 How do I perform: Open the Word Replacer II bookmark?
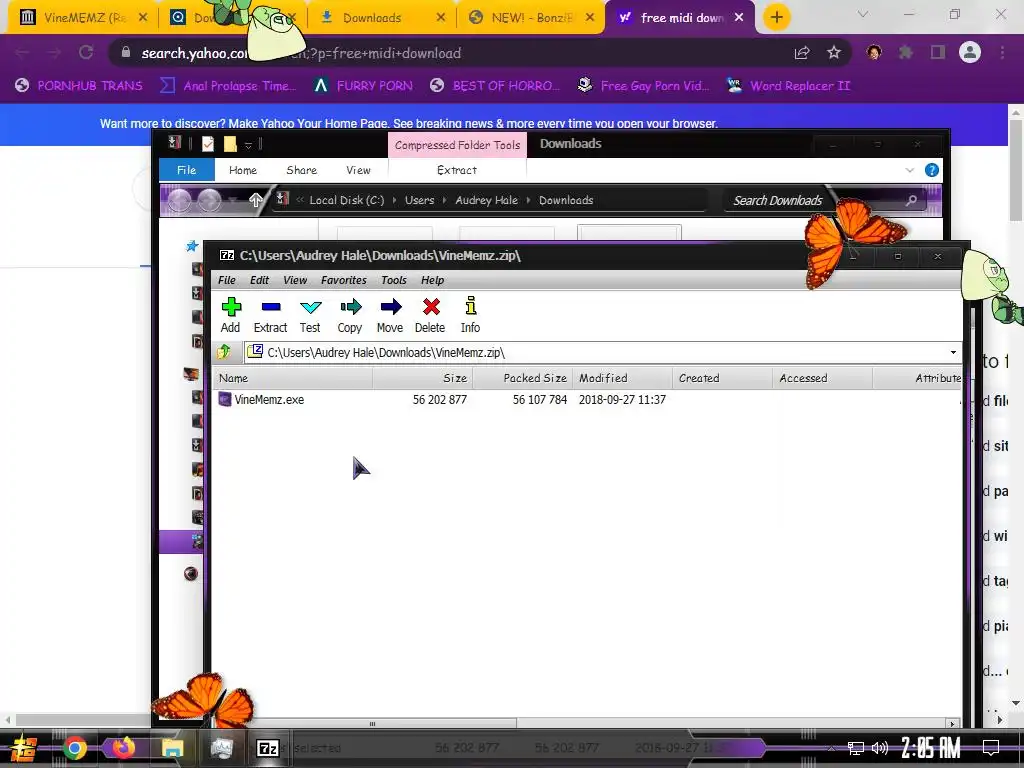pos(788,86)
